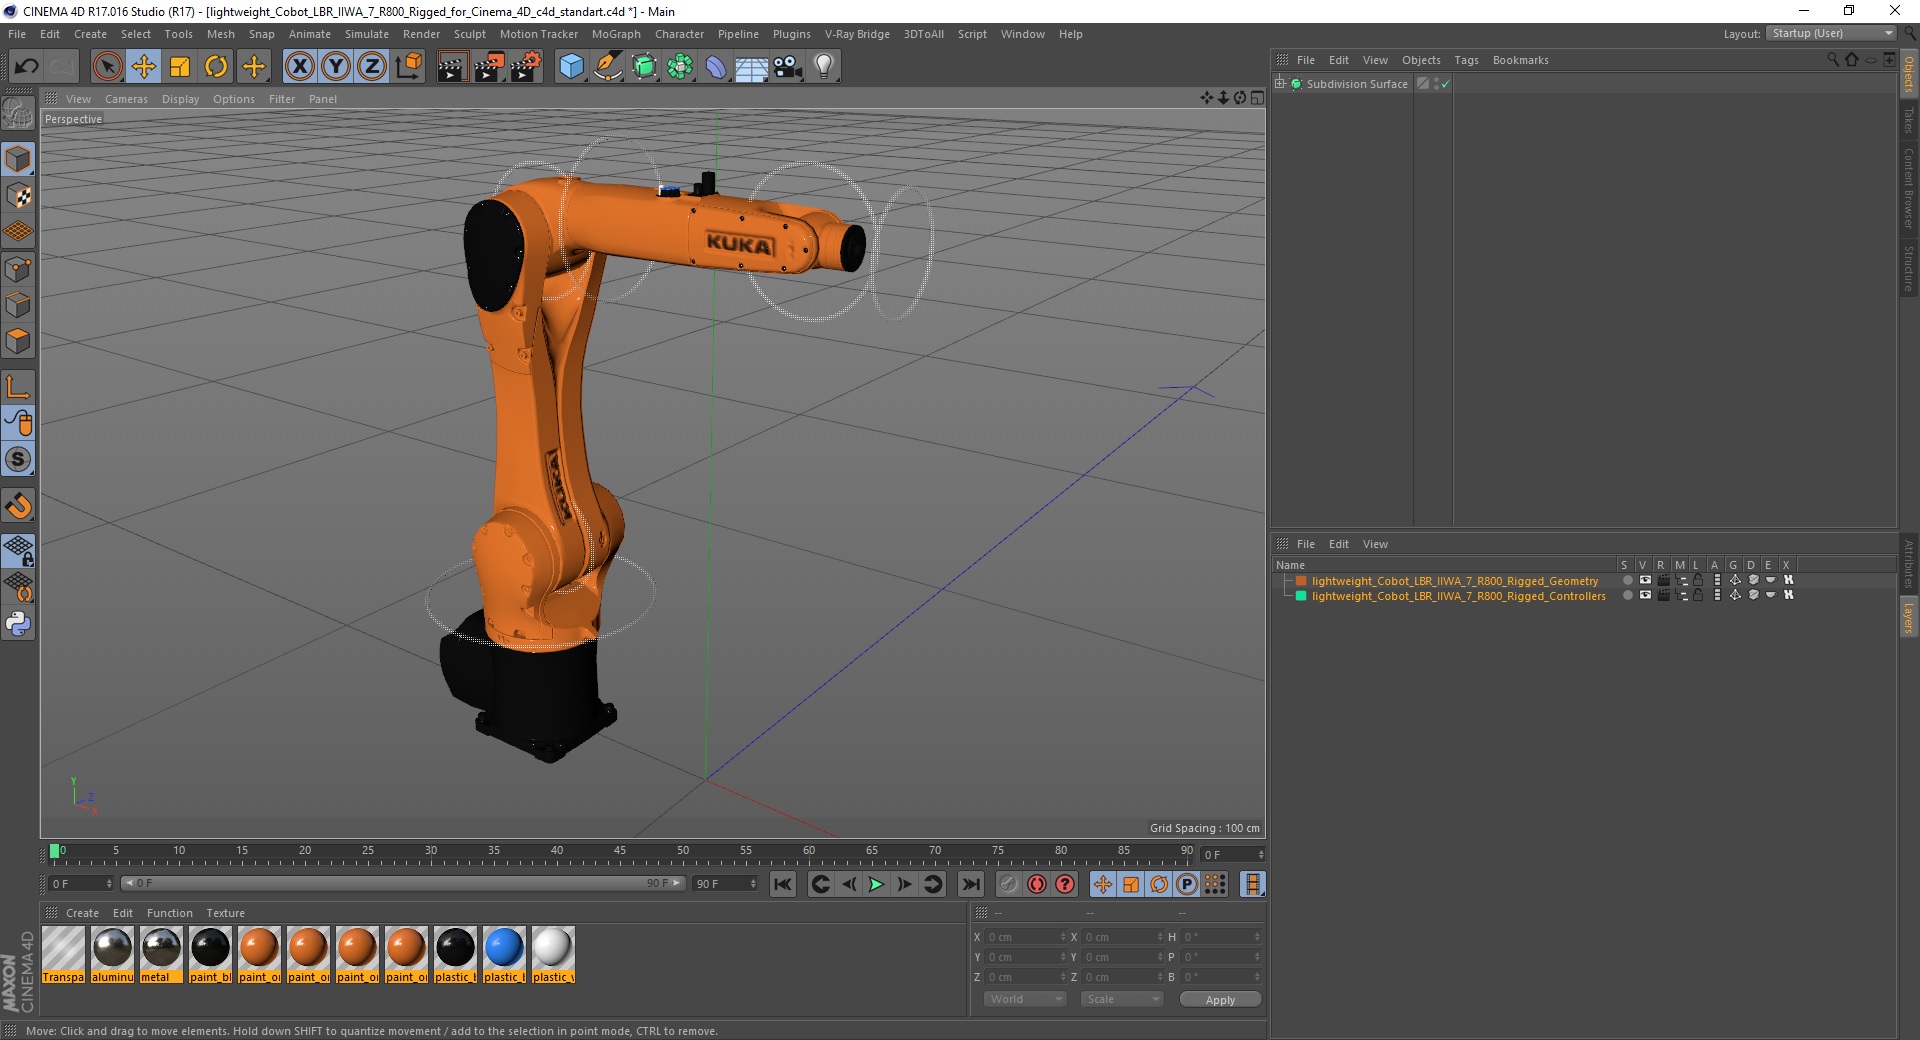Click the Make Editable icon
The width and height of the screenshot is (1920, 1040).
[18, 115]
